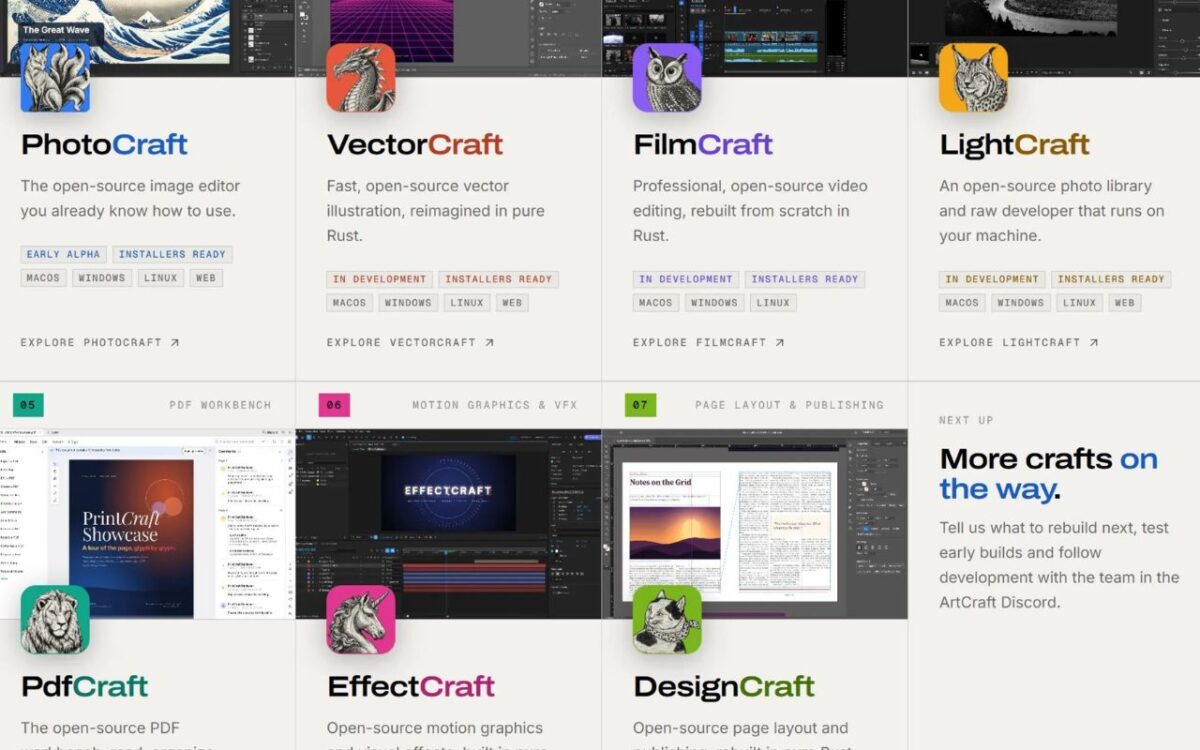Viewport: 1200px width, 750px height.
Task: Select the Linux tag under FilmCraft
Action: point(773,302)
